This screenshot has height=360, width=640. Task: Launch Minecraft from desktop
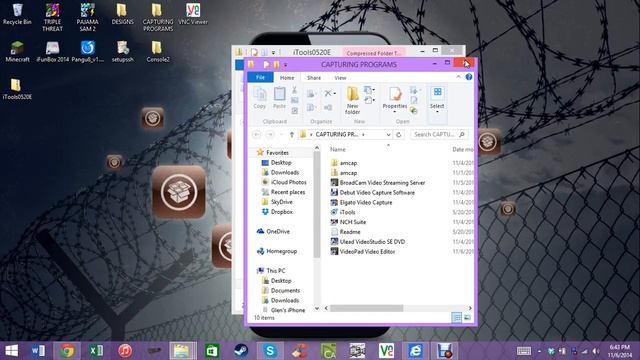tap(17, 51)
